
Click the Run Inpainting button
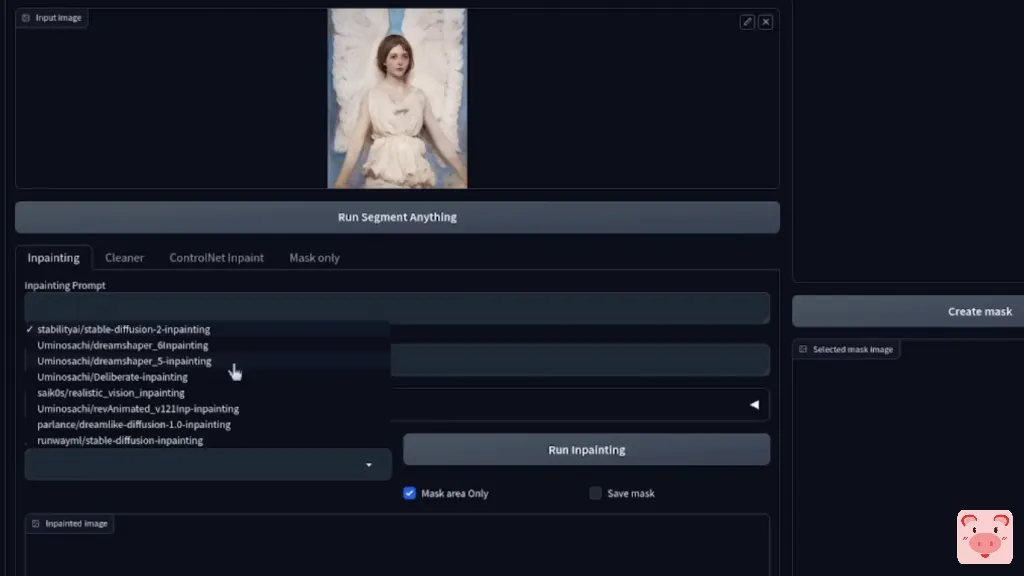pyautogui.click(x=586, y=449)
